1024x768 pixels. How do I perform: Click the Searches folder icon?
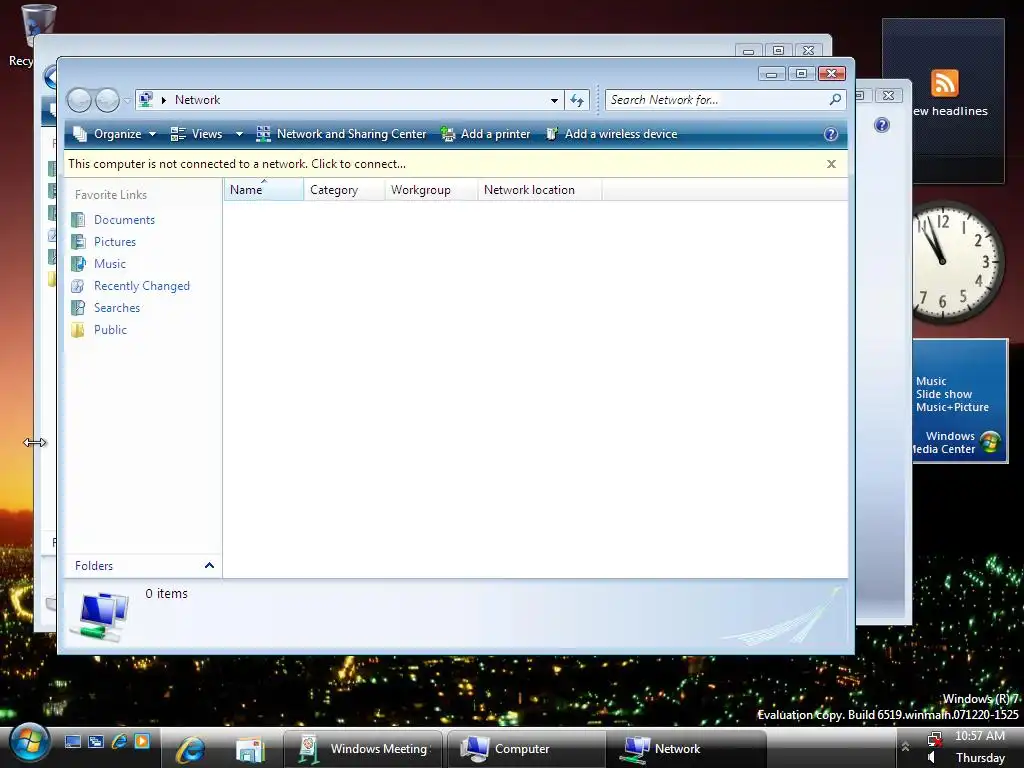pos(78,308)
